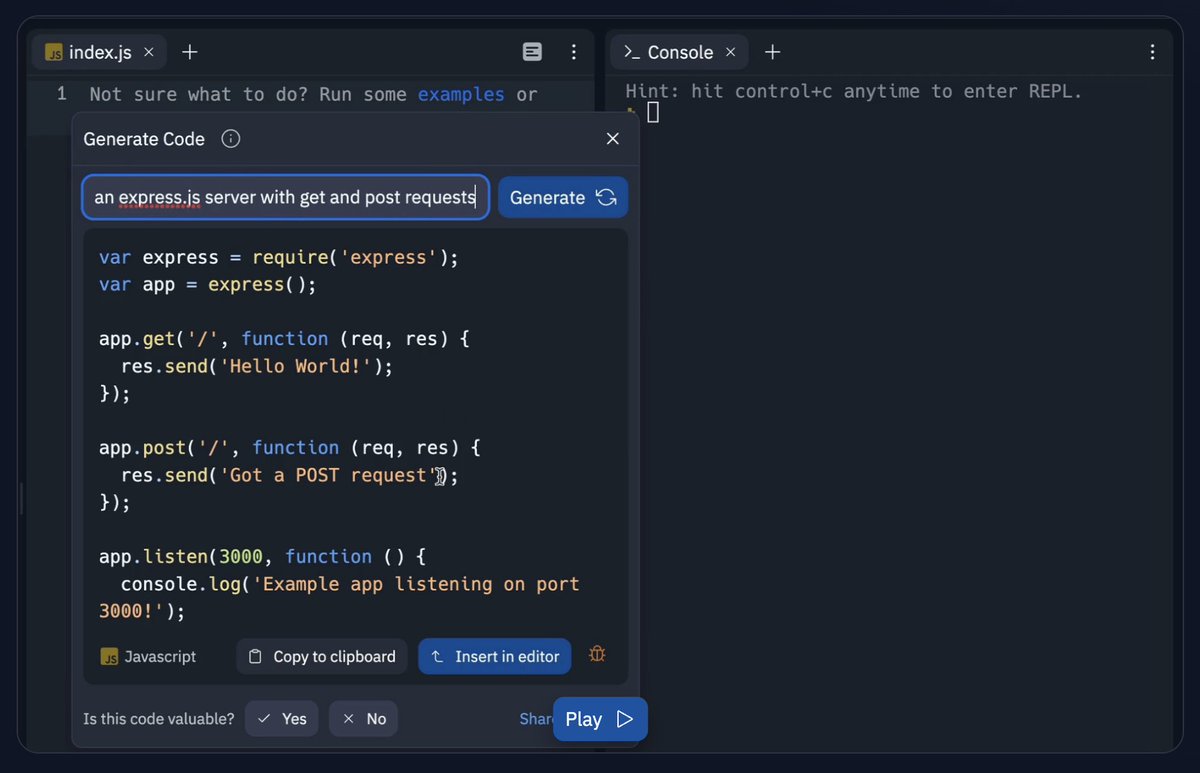Open the editor pane's three-dot menu
This screenshot has width=1200, height=773.
(x=573, y=52)
